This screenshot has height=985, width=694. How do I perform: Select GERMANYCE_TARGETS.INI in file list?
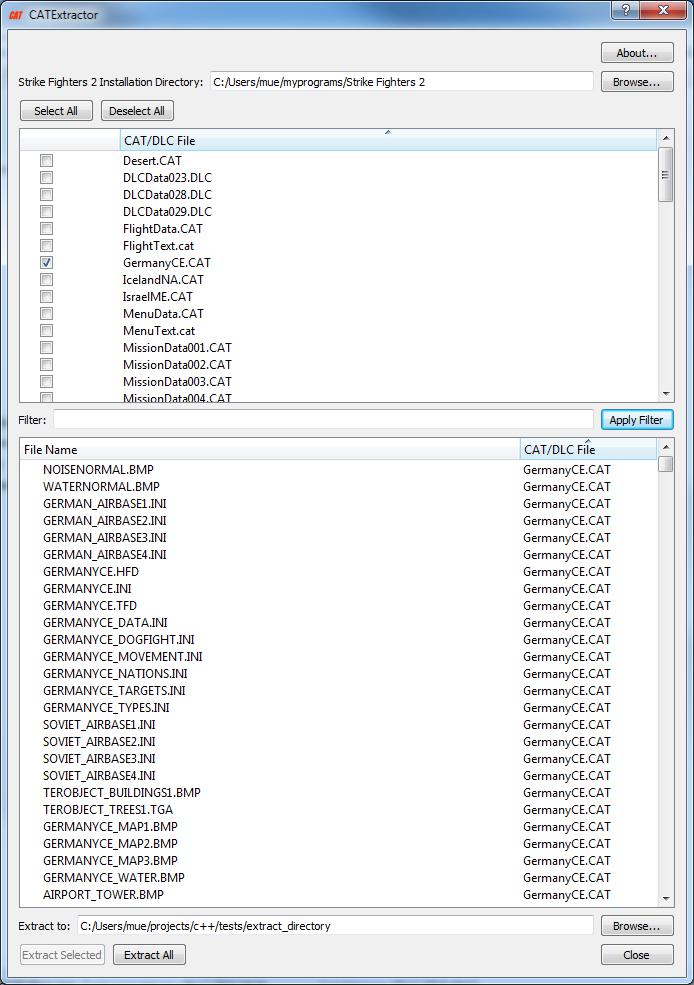click(114, 691)
